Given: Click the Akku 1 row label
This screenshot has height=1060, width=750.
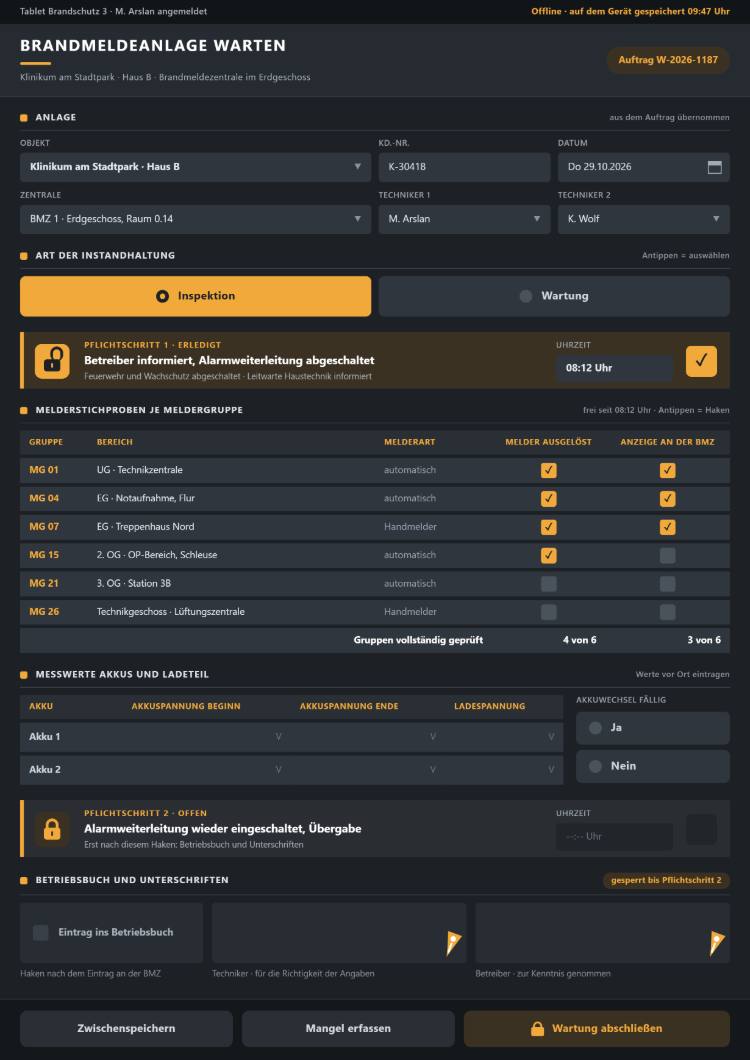Looking at the screenshot, I should 45,736.
